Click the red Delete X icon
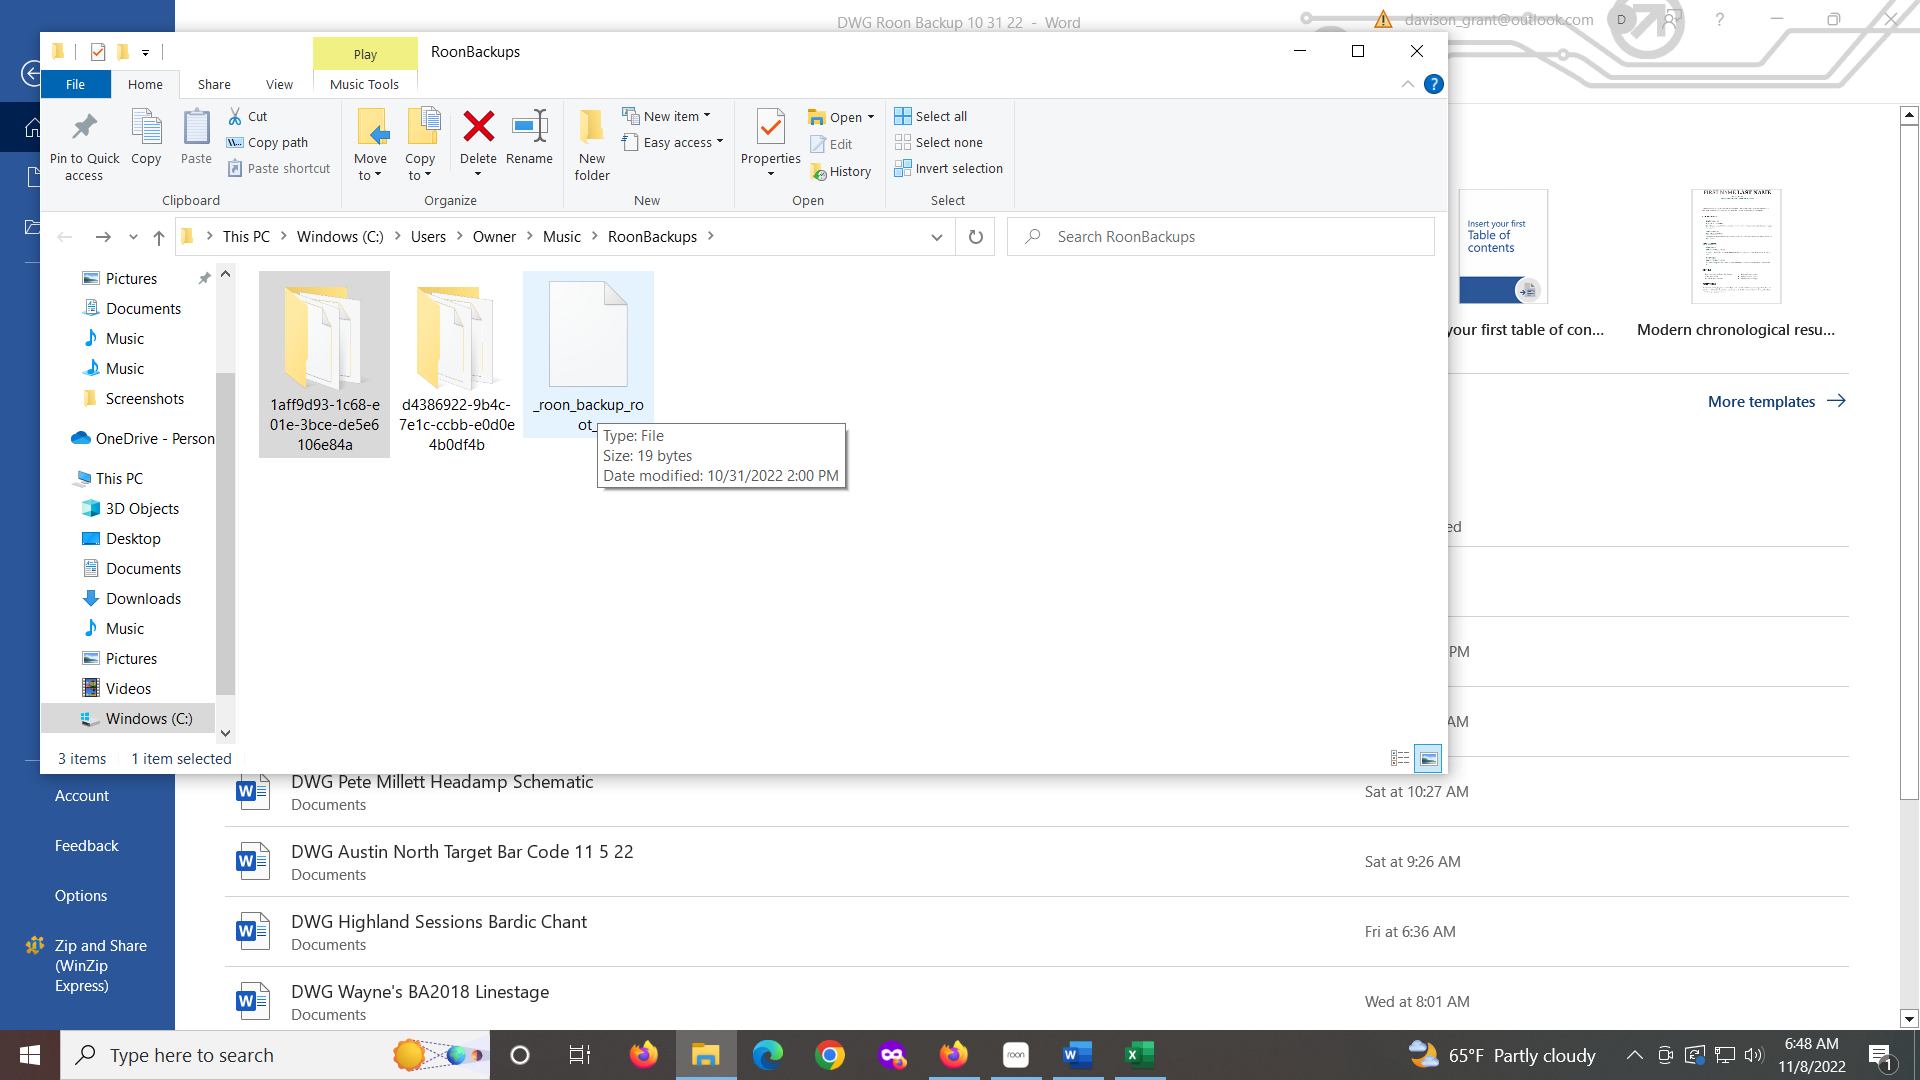The image size is (1920, 1080). 478,126
